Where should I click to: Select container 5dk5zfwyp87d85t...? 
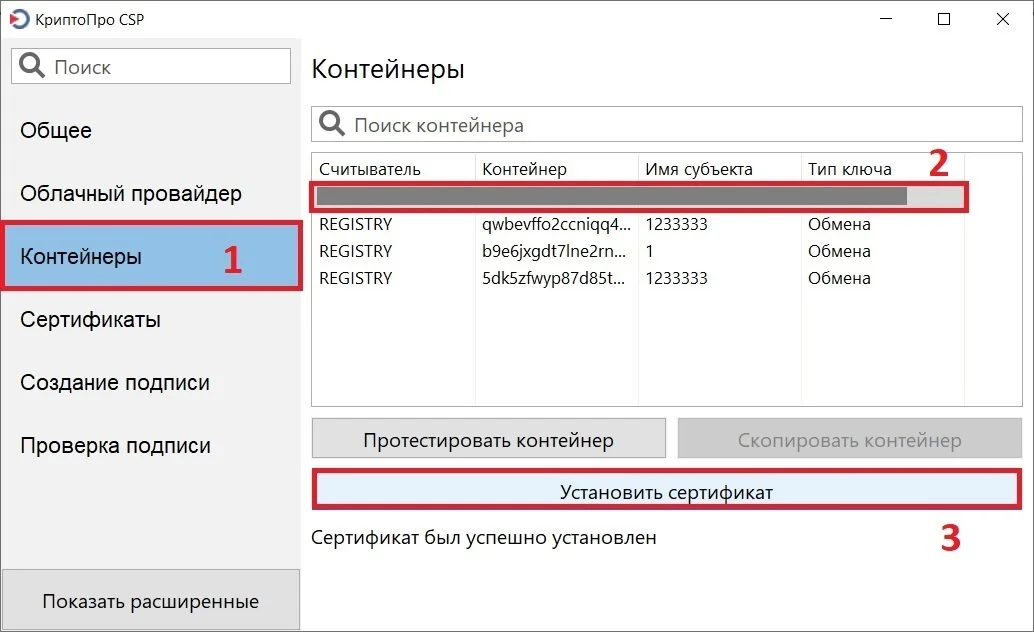(x=553, y=278)
